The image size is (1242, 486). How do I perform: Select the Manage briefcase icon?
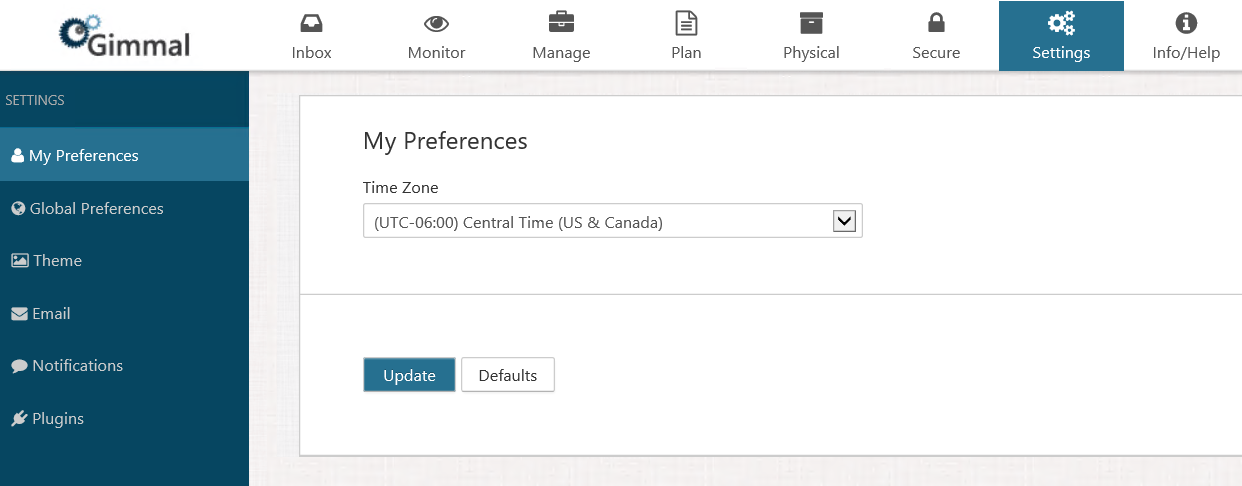561,22
